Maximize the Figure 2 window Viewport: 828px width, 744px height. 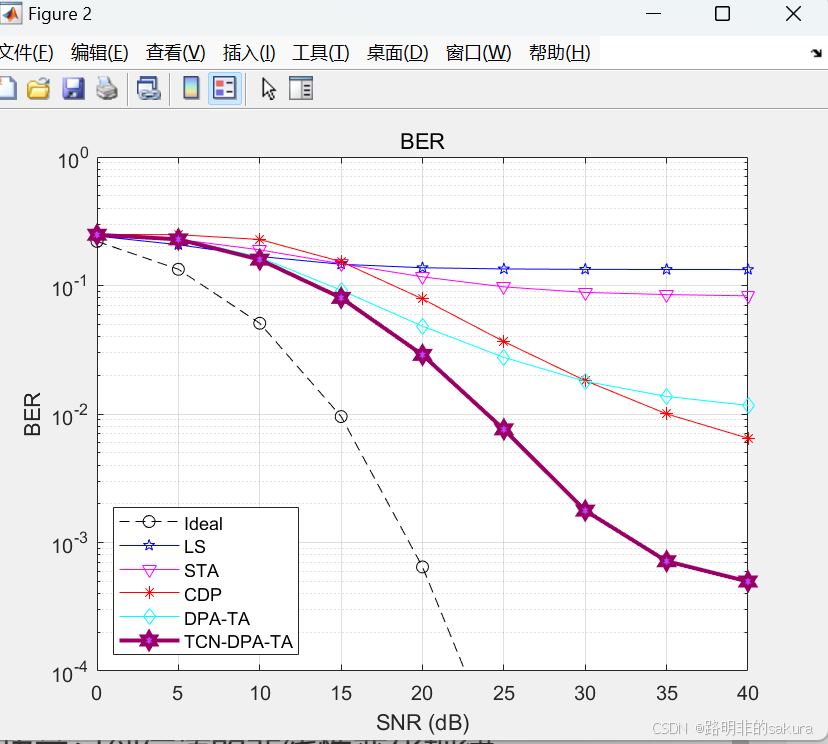pyautogui.click(x=722, y=14)
